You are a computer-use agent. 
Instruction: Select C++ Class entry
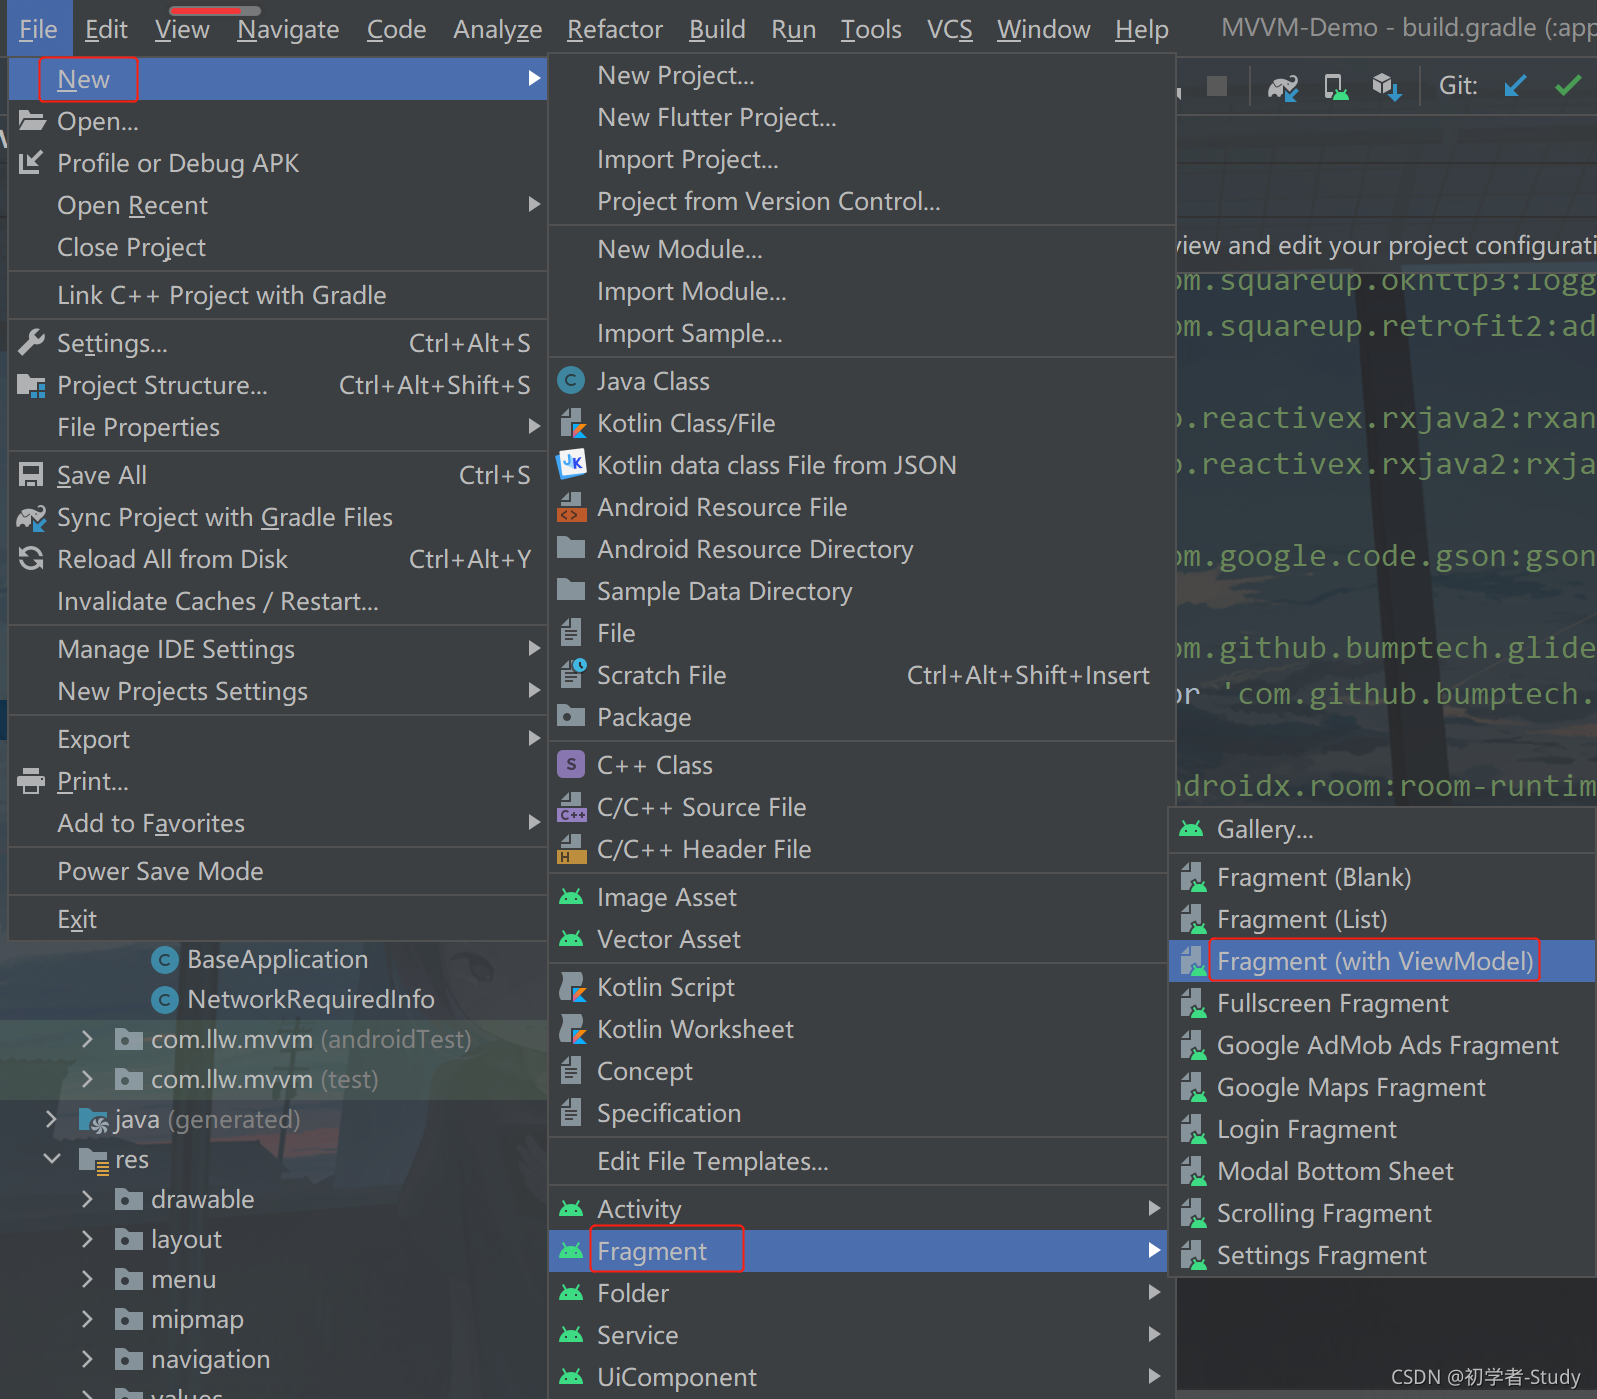pos(862,765)
